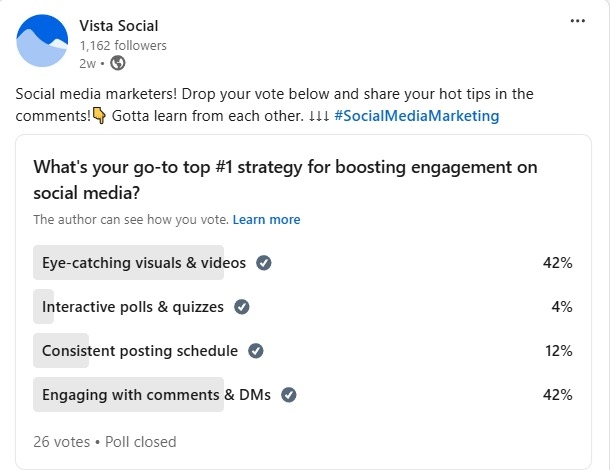This screenshot has height=470, width=610.
Task: Select the Interactive polls & quizzes option
Action: tap(132, 307)
